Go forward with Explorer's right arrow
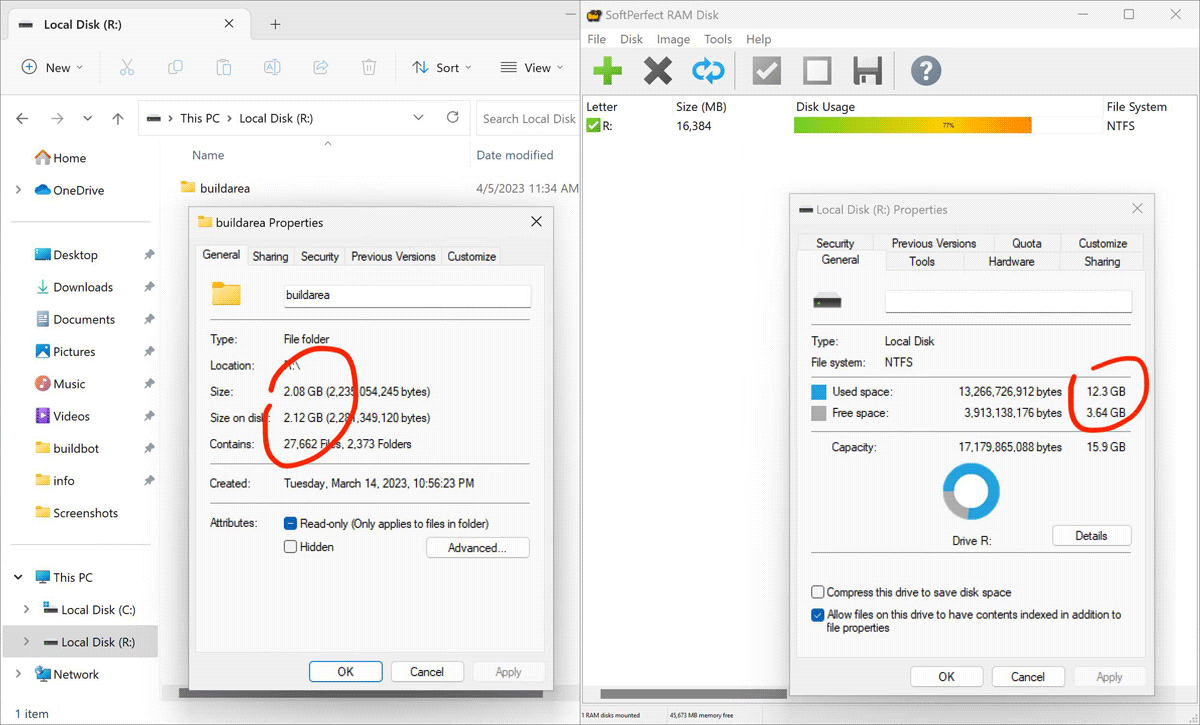This screenshot has height=725, width=1200. [57, 118]
